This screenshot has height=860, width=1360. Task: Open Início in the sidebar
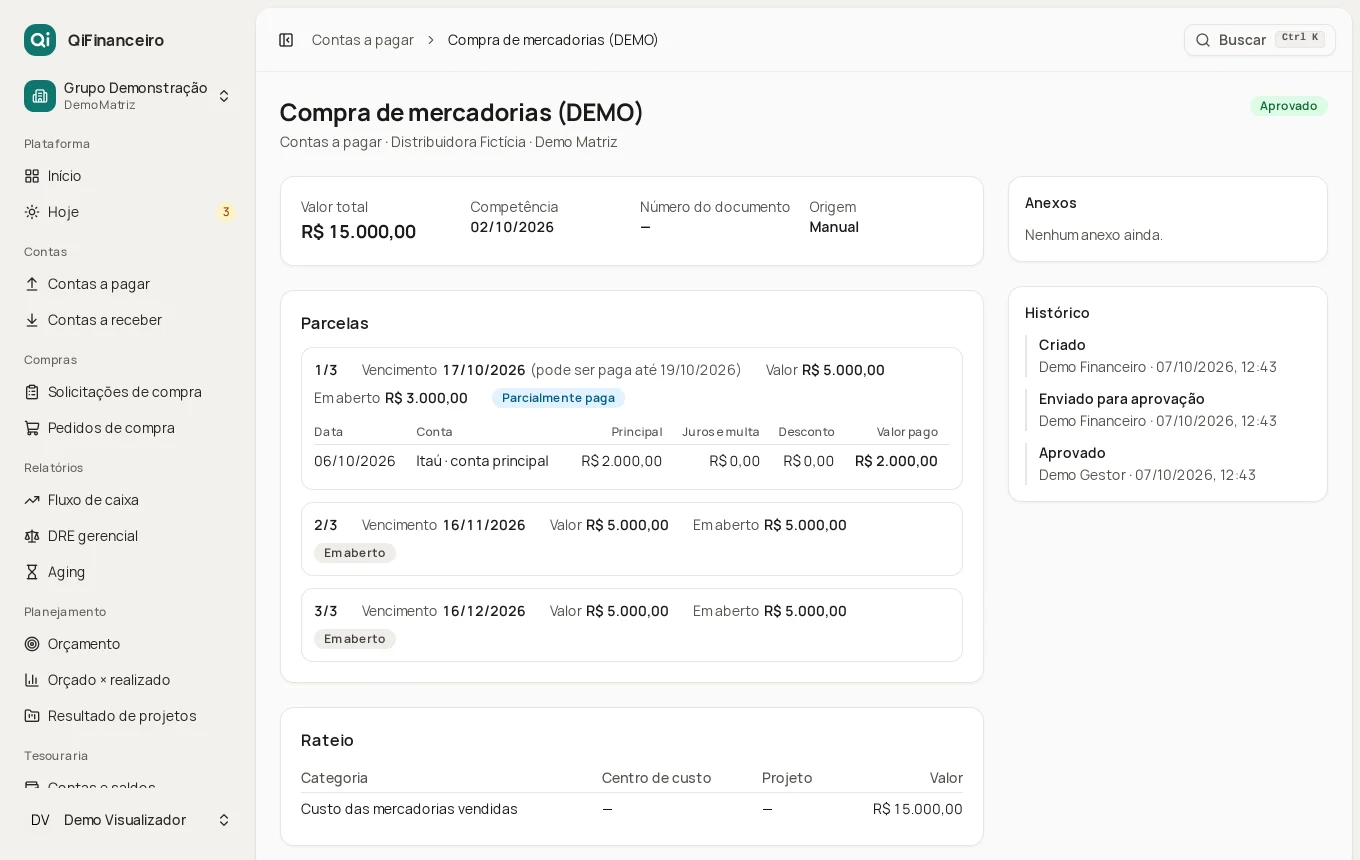tap(128, 176)
